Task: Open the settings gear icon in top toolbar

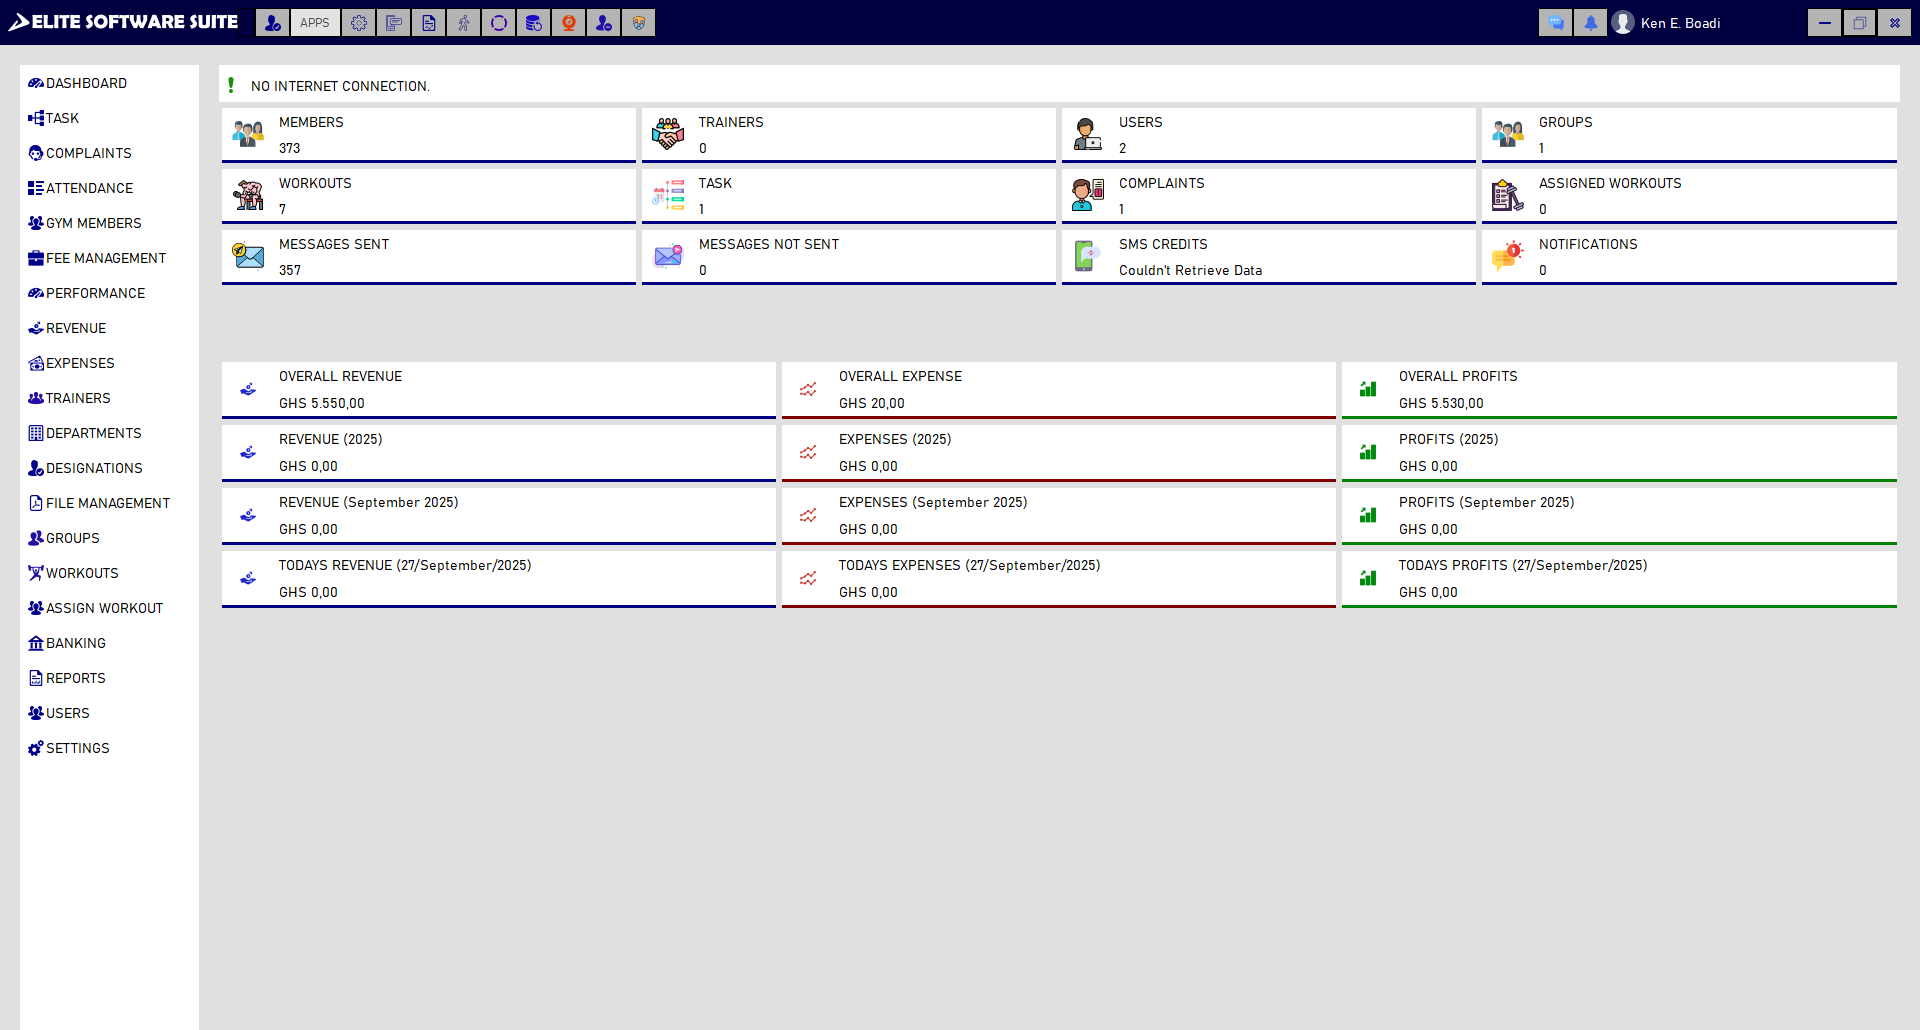Action: click(x=359, y=23)
